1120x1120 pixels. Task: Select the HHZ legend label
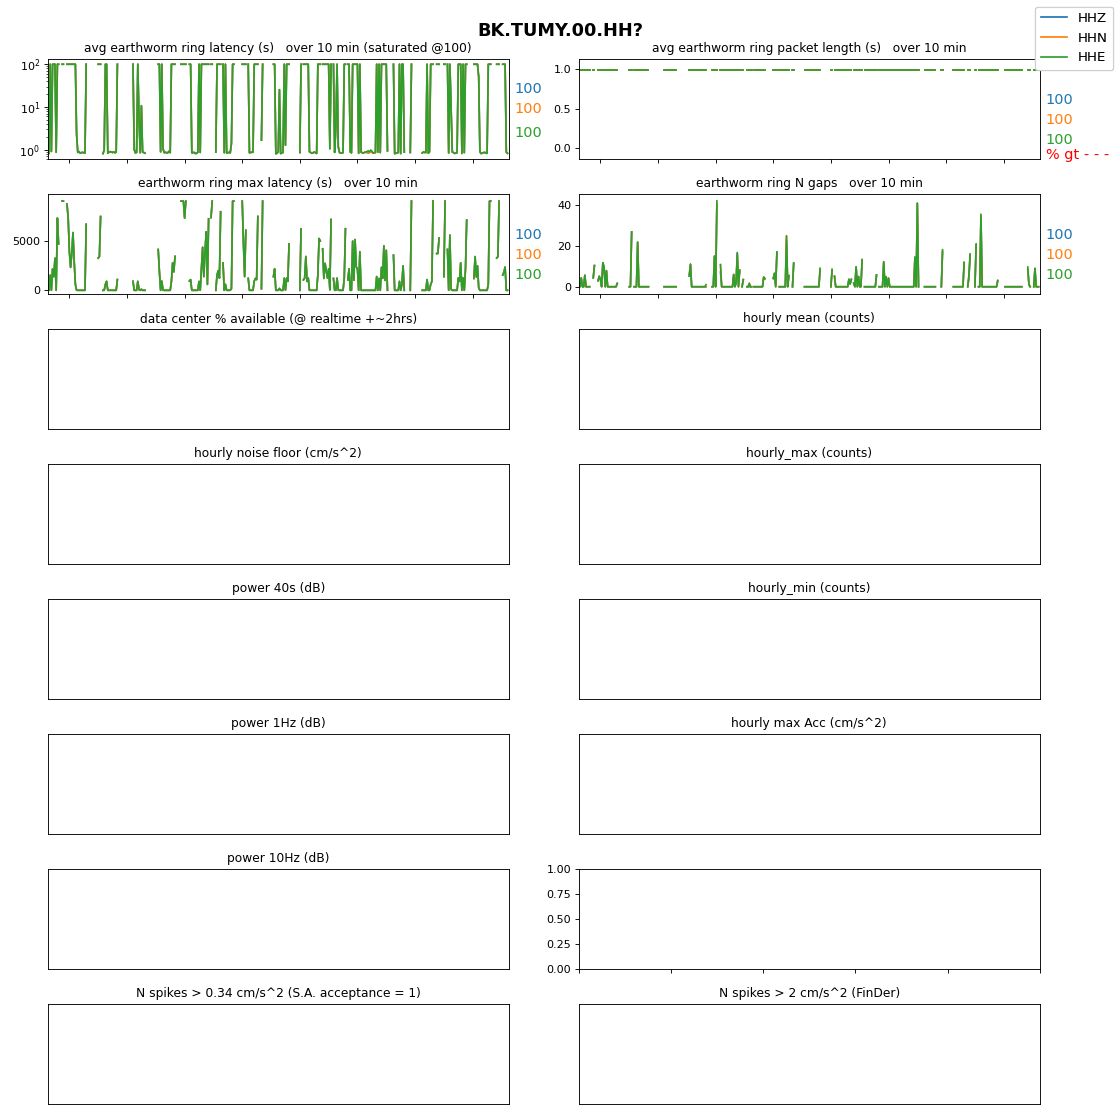1091,18
